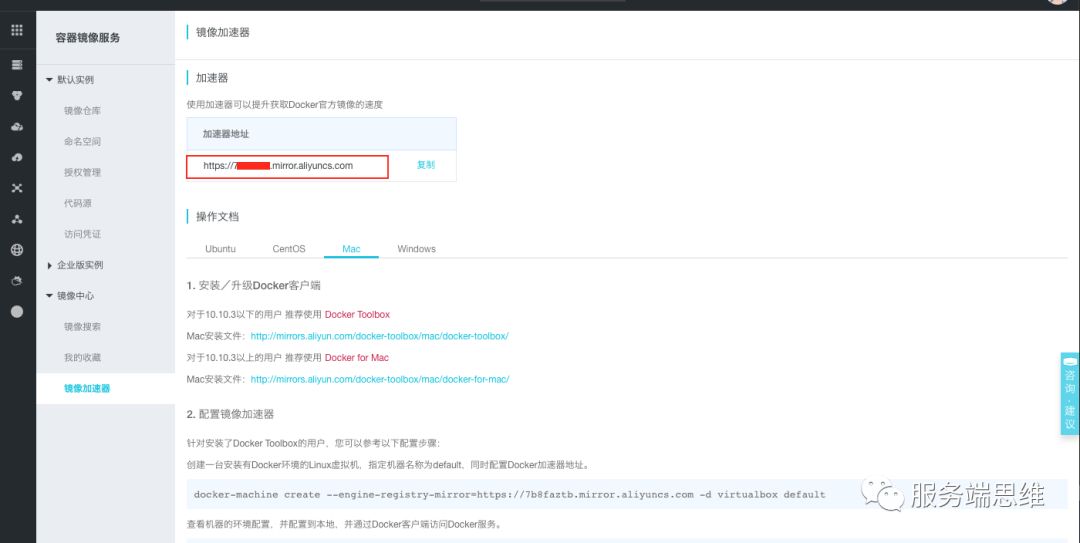1080x543 pixels.
Task: Click heading 2. 配置镜像加速器
Action: click(x=230, y=415)
